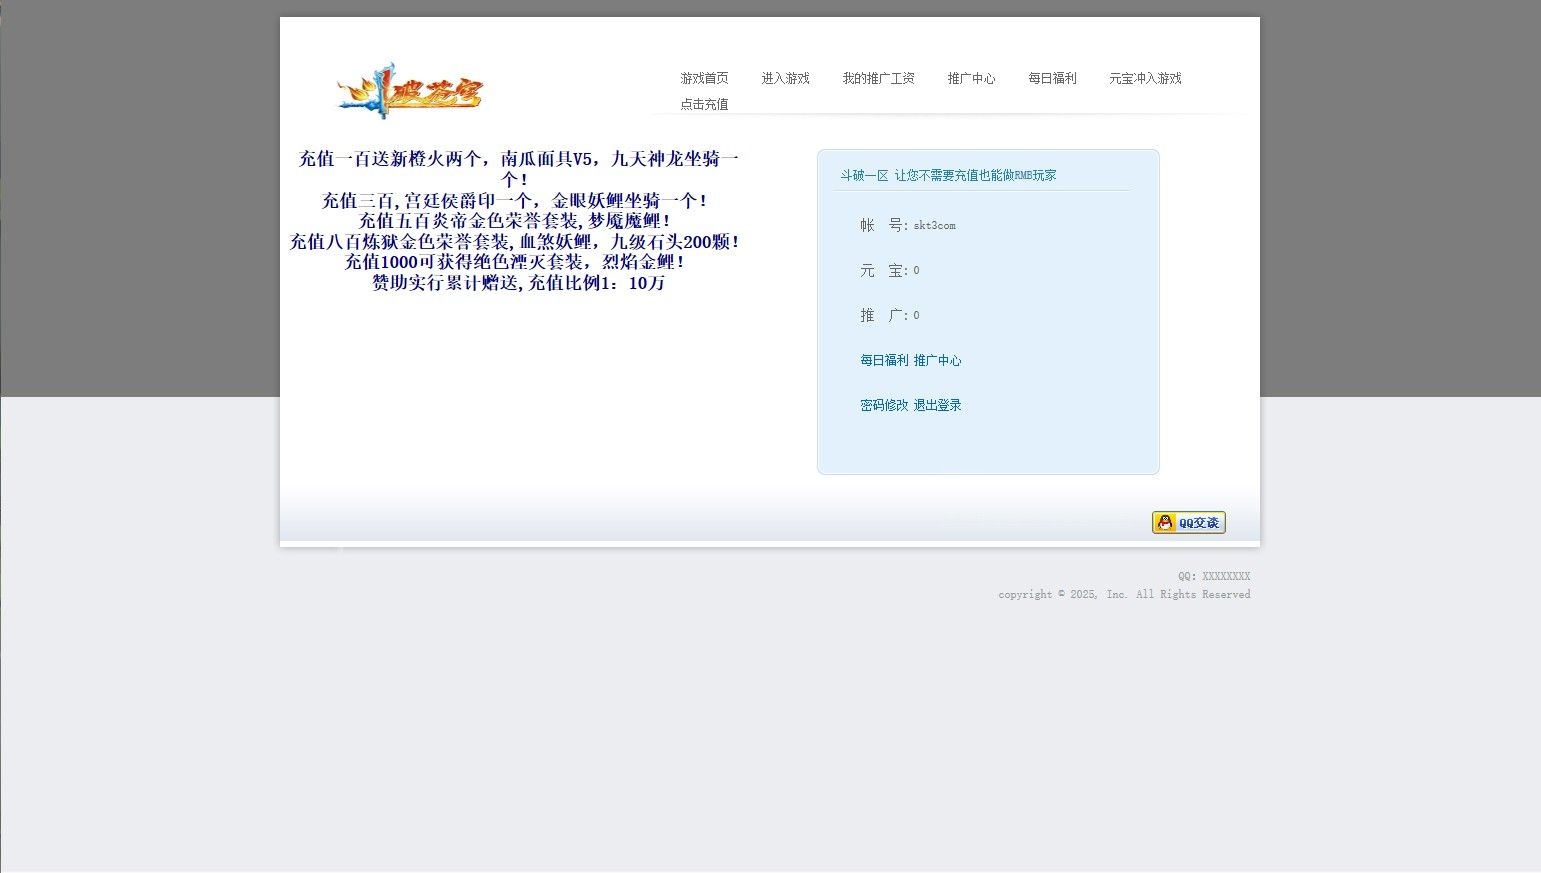The height and width of the screenshot is (873, 1541).
Task: Navigate to 推广中心 from top bar
Action: coord(971,78)
